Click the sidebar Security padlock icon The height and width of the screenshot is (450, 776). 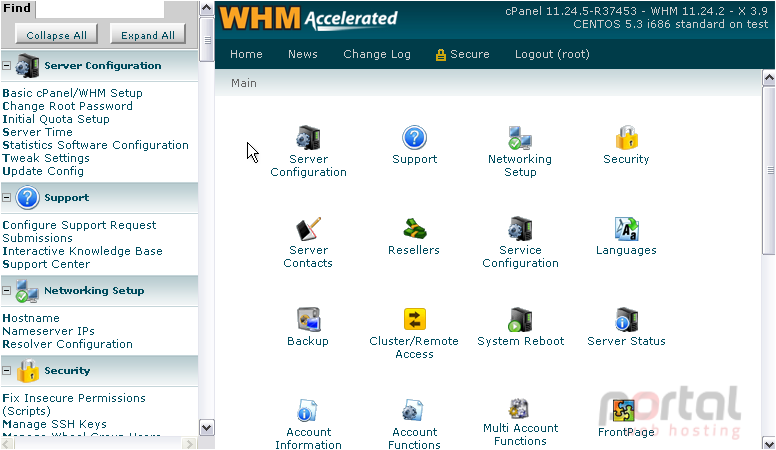(x=28, y=370)
